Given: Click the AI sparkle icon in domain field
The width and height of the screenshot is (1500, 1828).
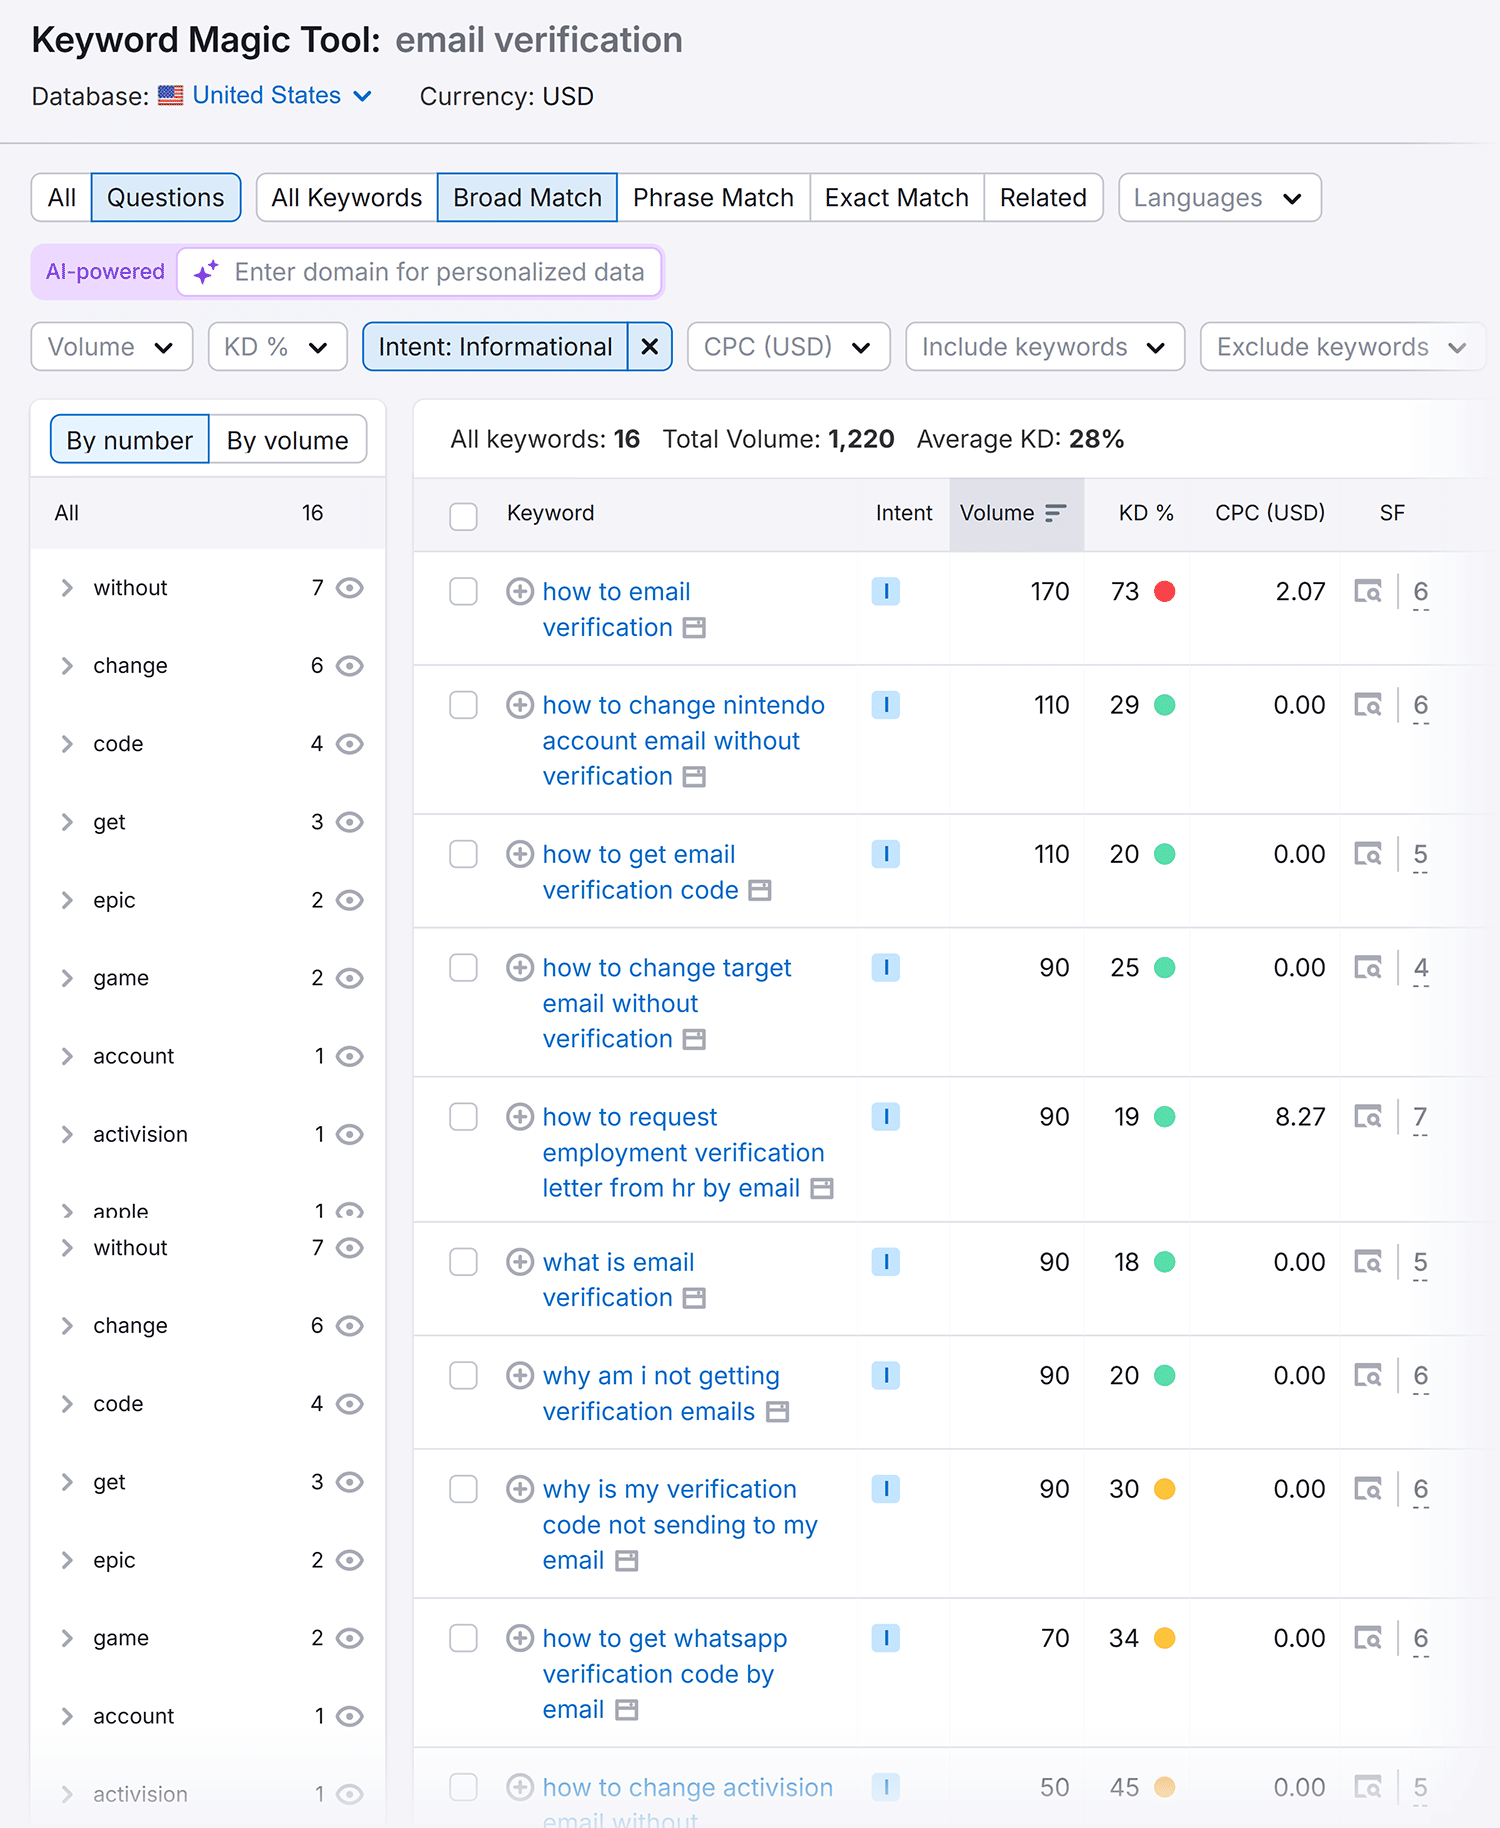Looking at the screenshot, I should (206, 272).
